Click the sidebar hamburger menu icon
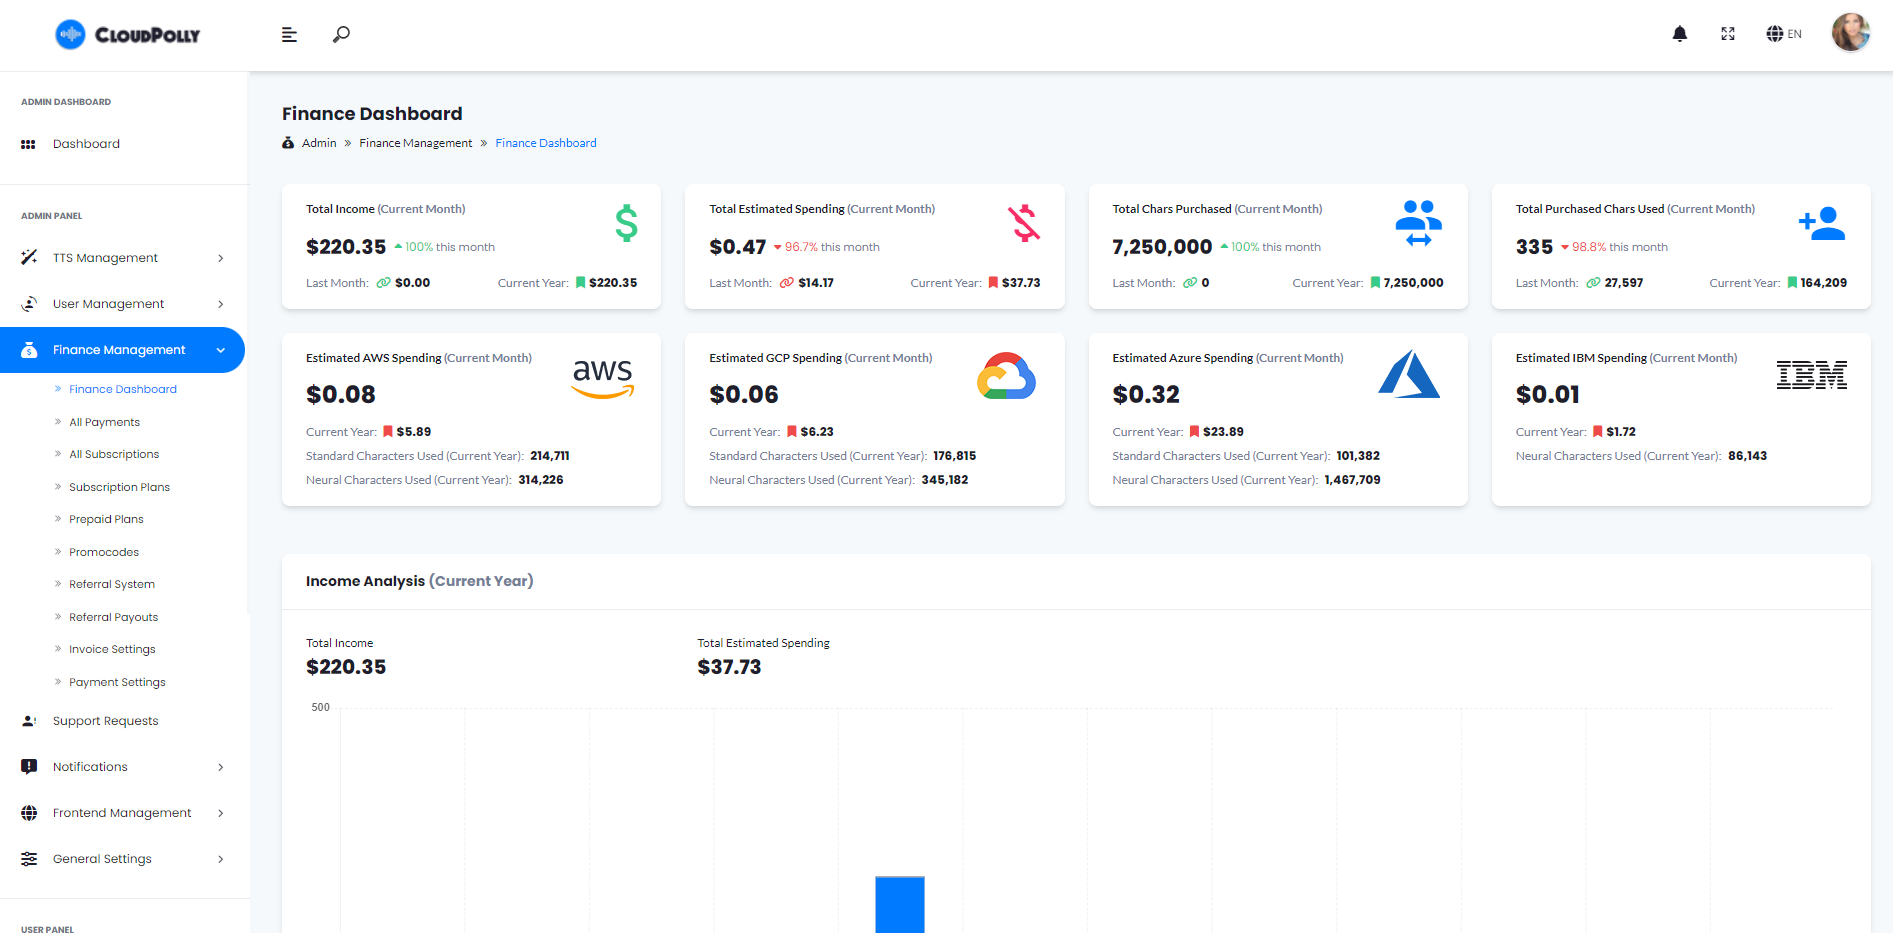 [289, 34]
